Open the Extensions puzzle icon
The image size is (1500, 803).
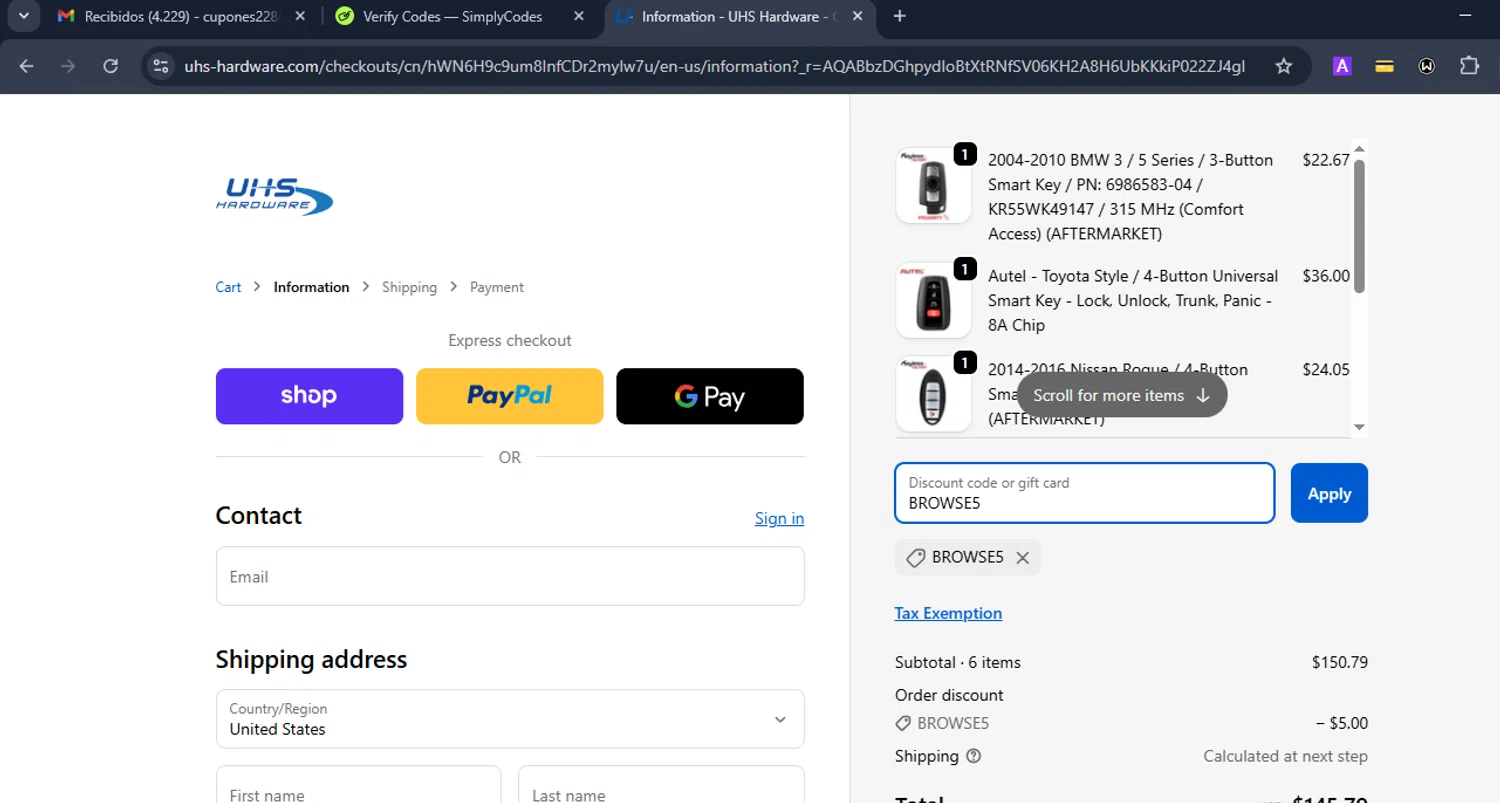(1469, 66)
